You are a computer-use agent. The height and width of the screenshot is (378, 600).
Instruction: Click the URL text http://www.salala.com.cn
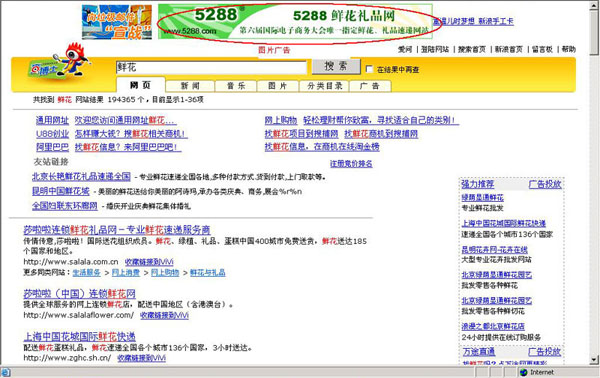[71, 262]
